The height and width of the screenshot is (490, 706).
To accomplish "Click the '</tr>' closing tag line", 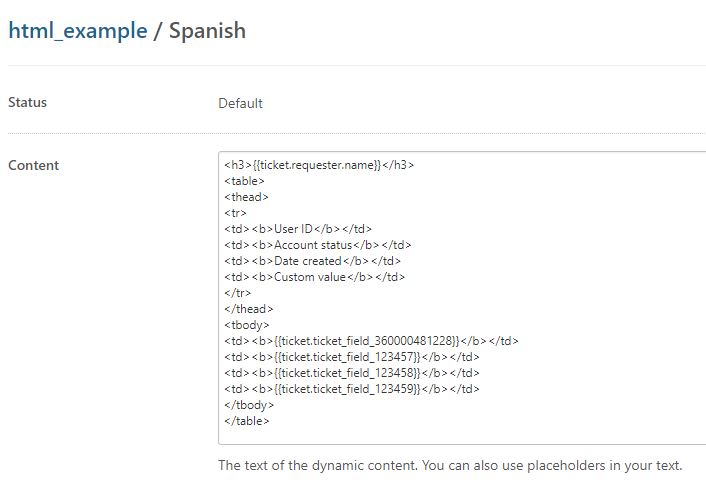I will [237, 293].
